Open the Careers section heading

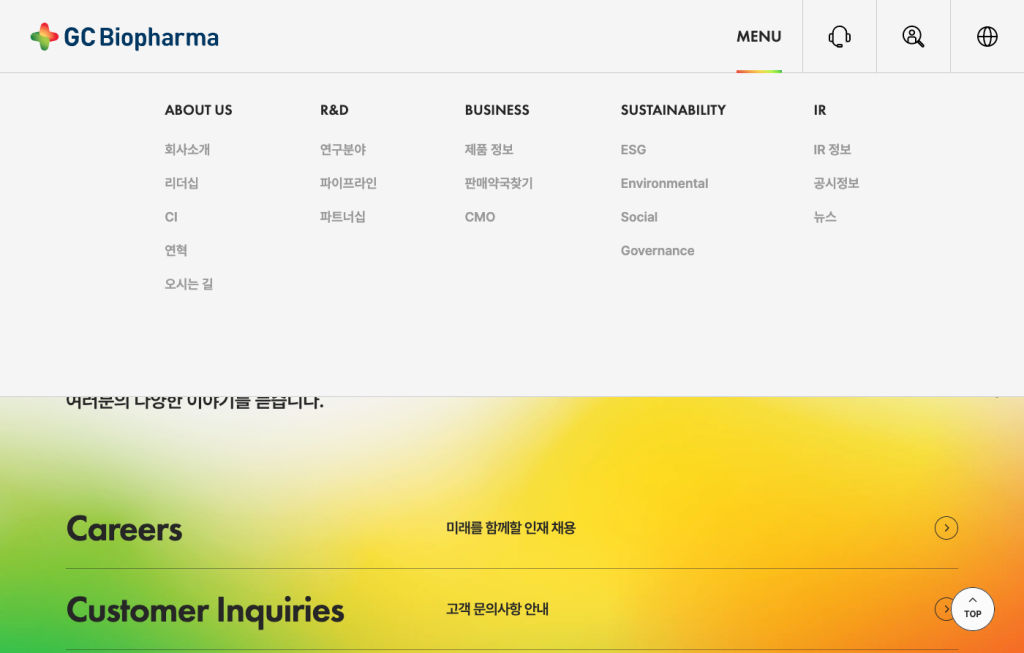(x=124, y=528)
